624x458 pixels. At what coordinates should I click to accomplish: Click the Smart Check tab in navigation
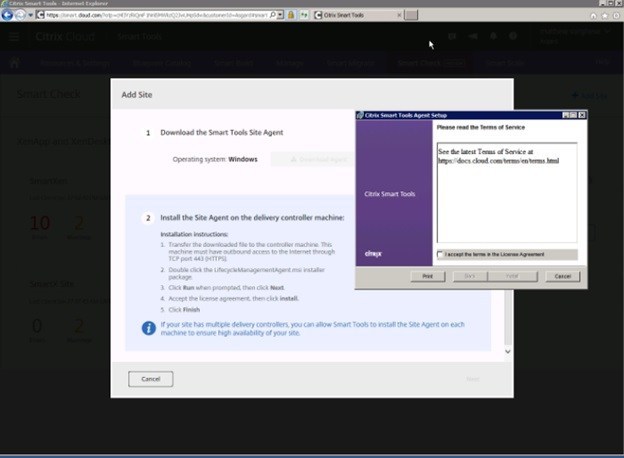431,62
